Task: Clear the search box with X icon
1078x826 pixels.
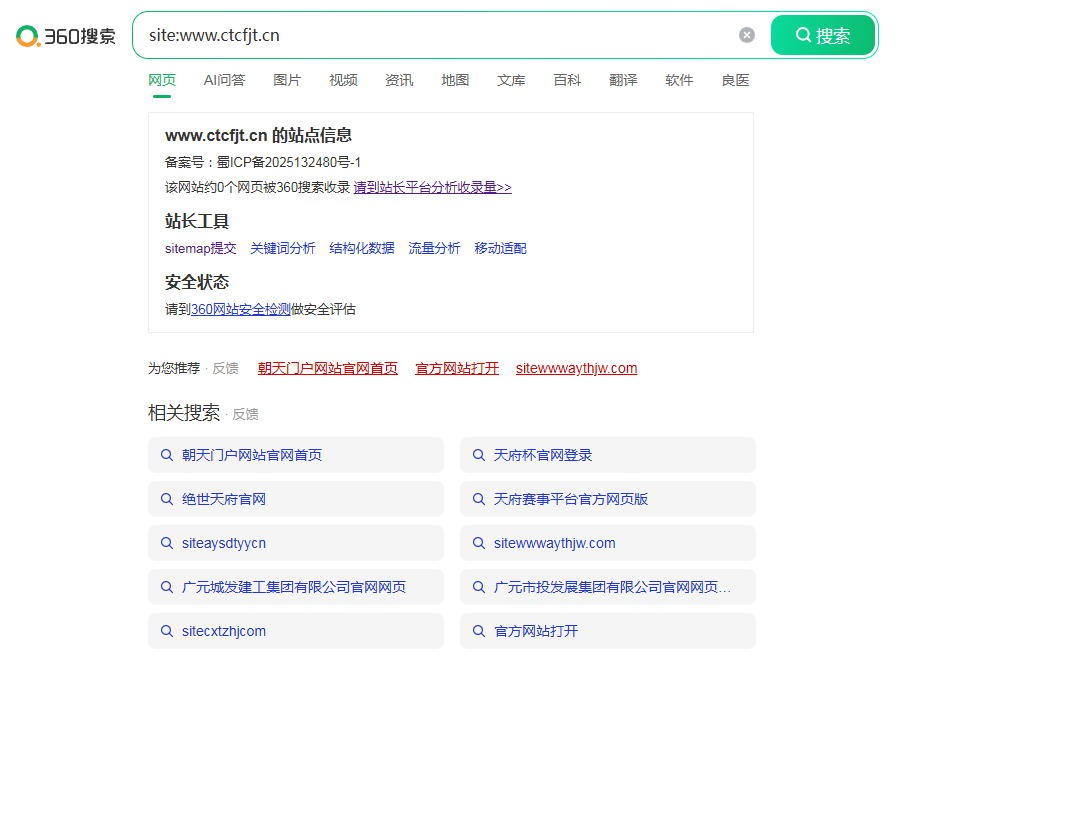Action: [747, 35]
